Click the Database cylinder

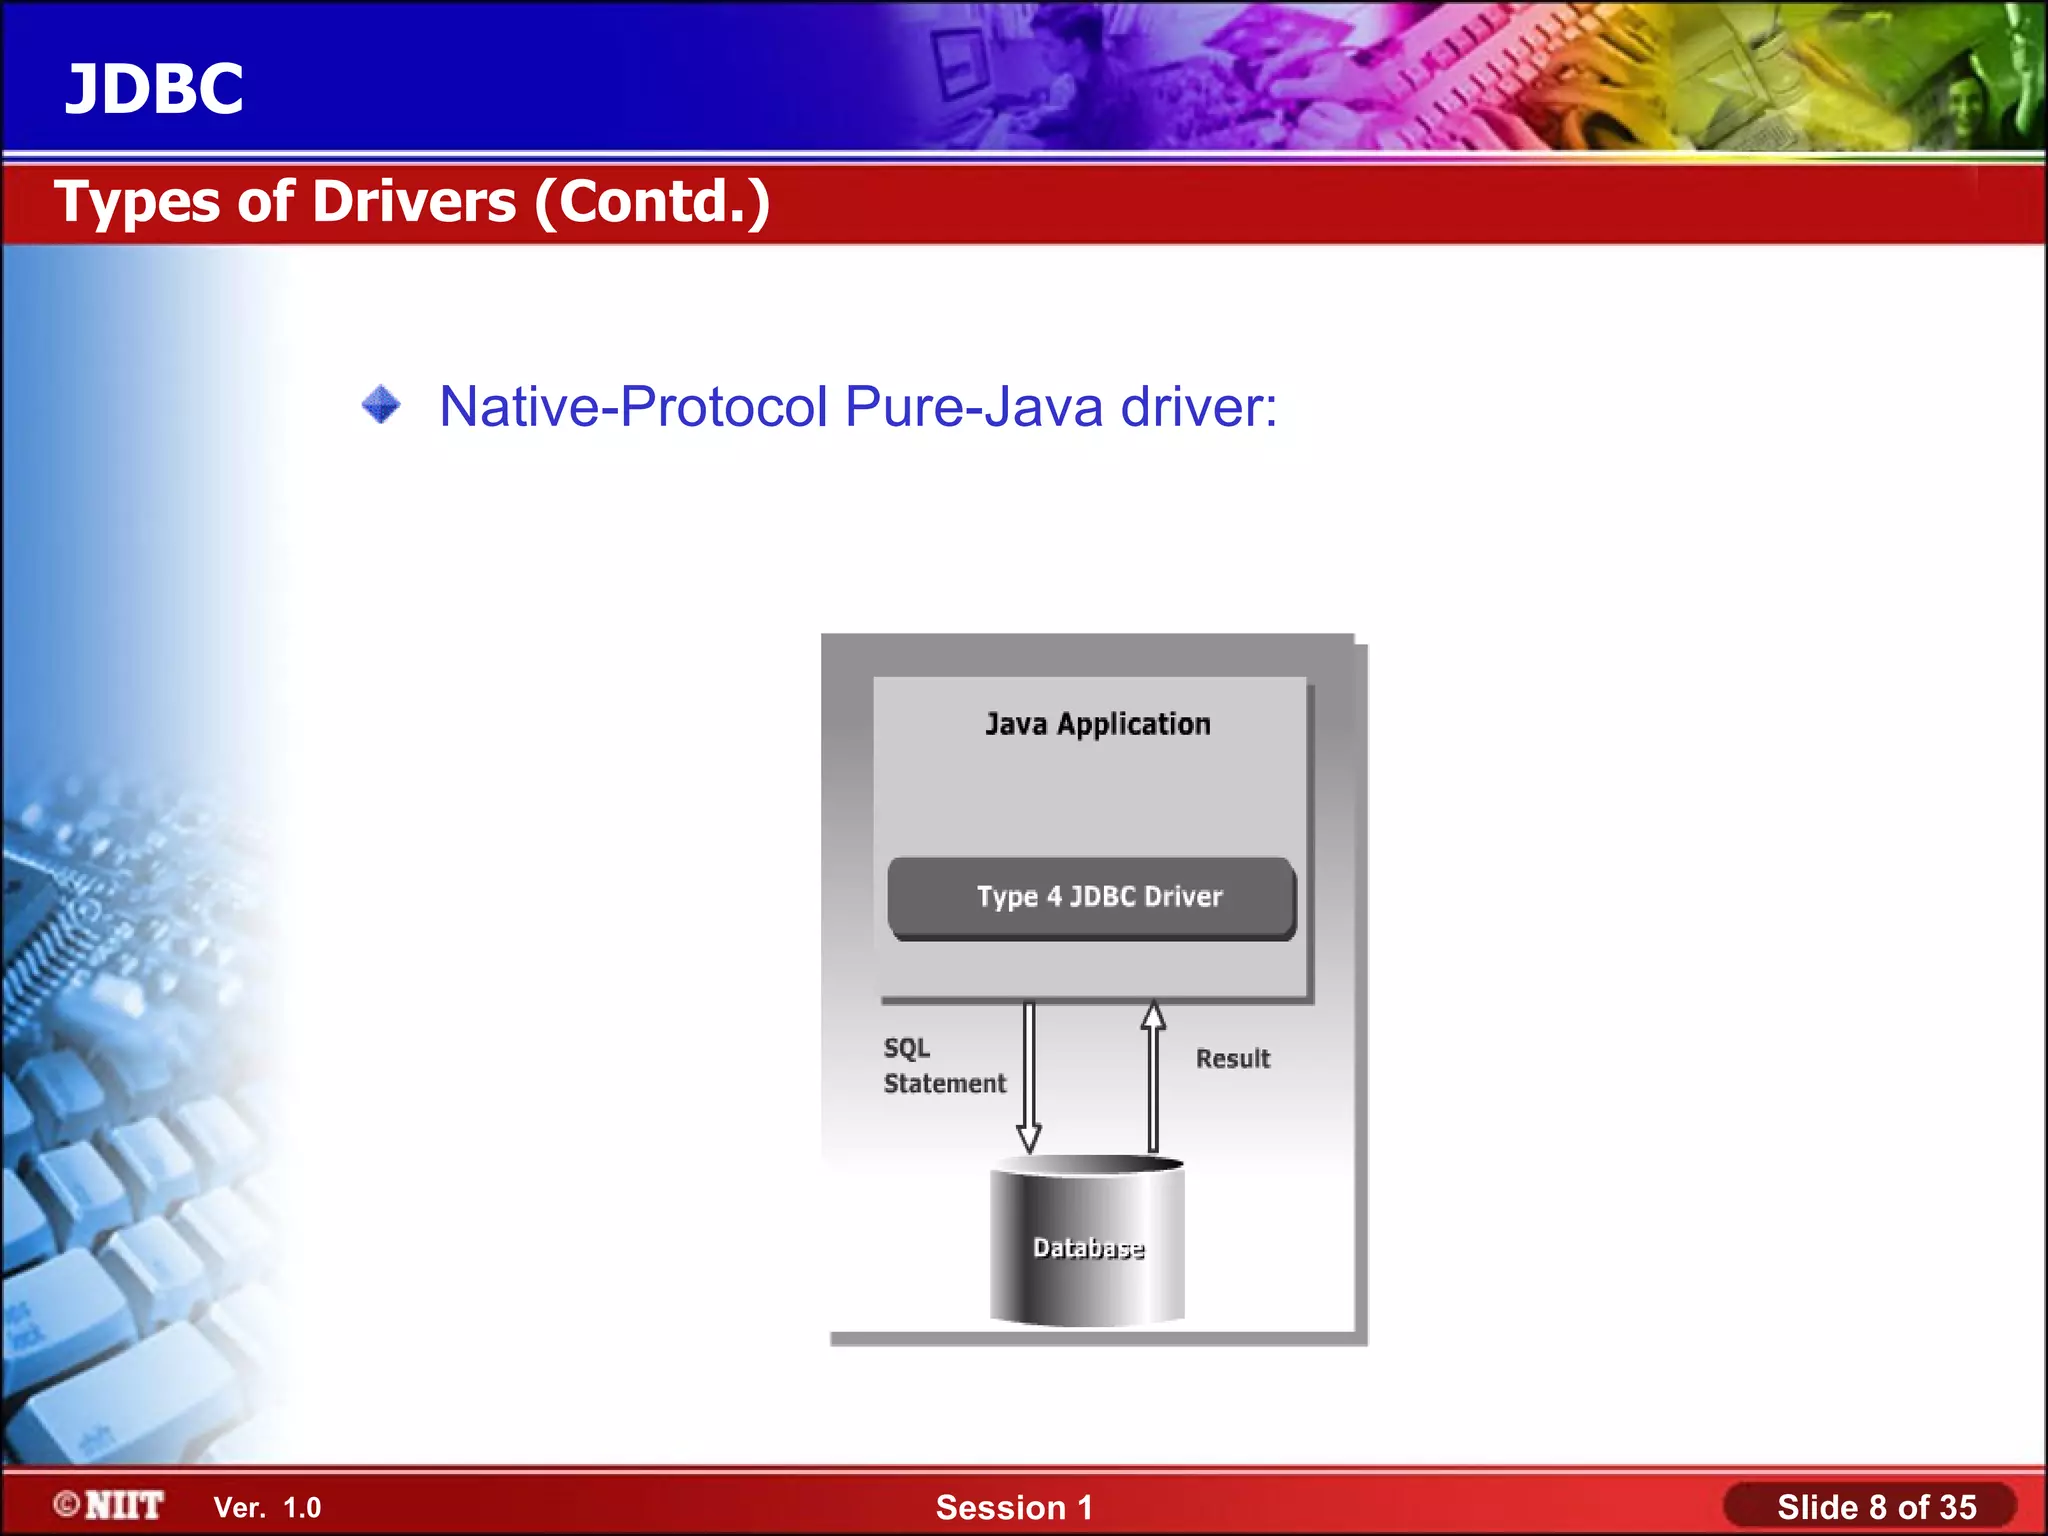click(x=1087, y=1240)
